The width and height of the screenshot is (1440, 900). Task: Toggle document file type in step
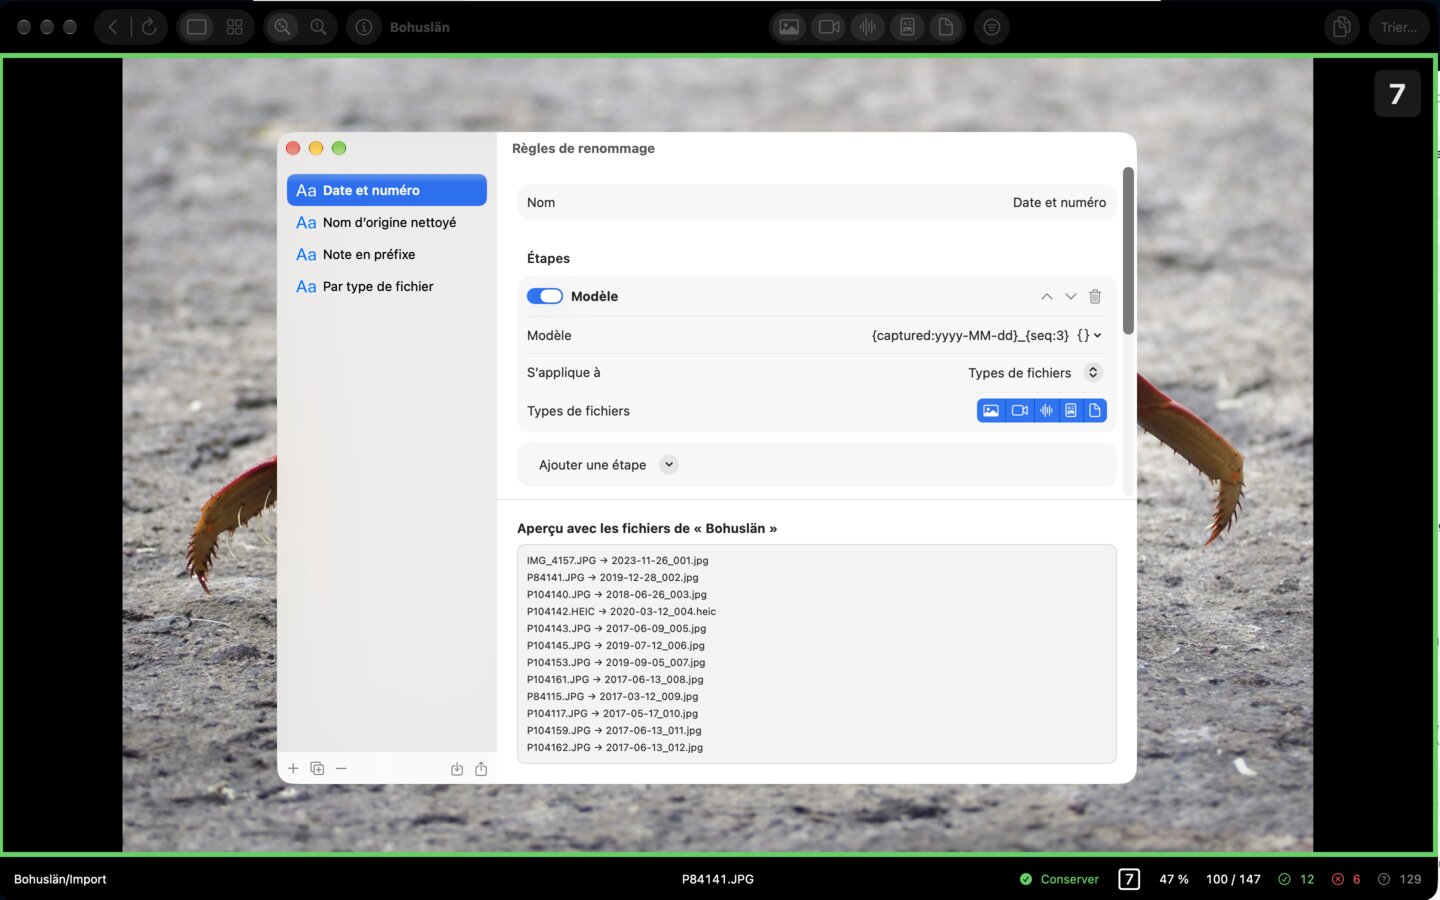click(1095, 410)
